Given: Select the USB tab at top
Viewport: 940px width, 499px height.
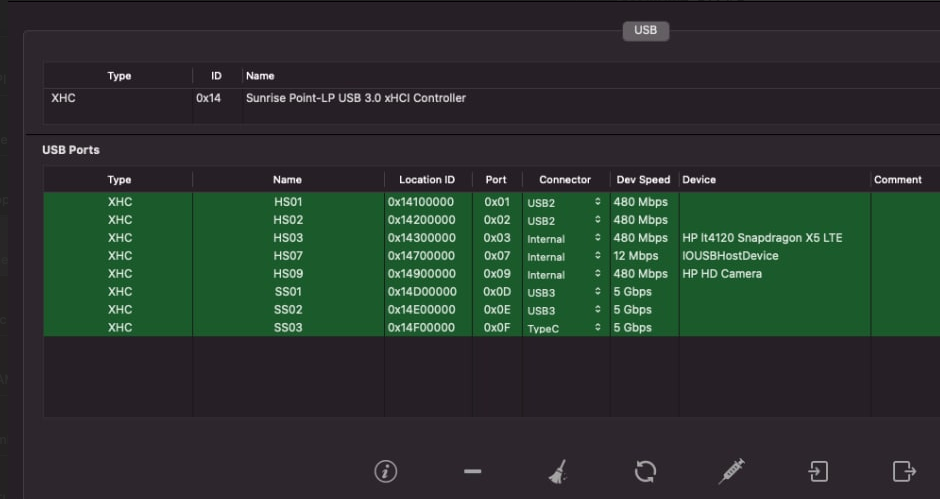Looking at the screenshot, I should [646, 31].
